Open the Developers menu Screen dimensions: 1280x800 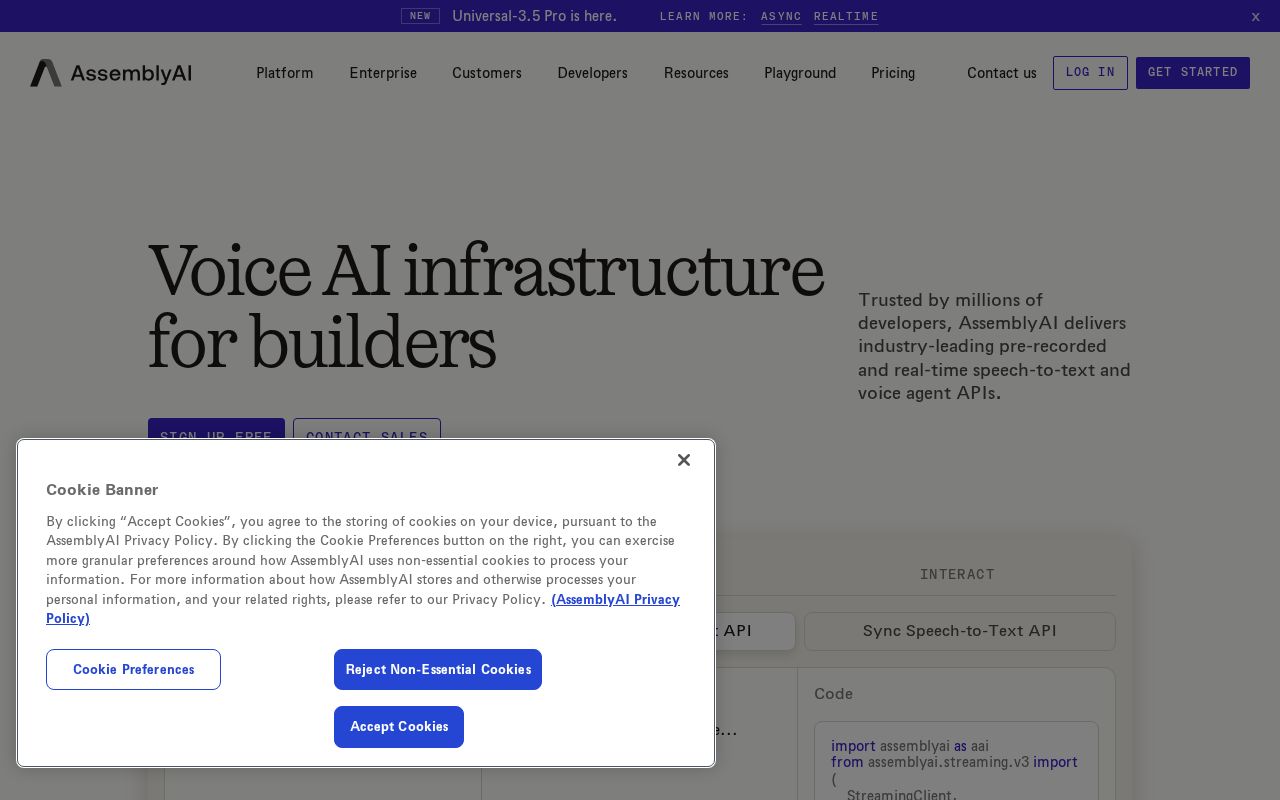593,73
